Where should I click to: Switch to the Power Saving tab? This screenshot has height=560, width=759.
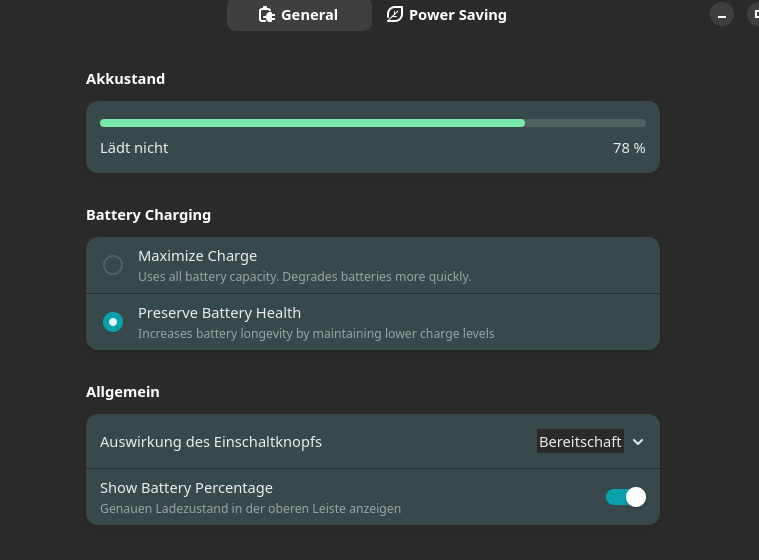click(447, 15)
